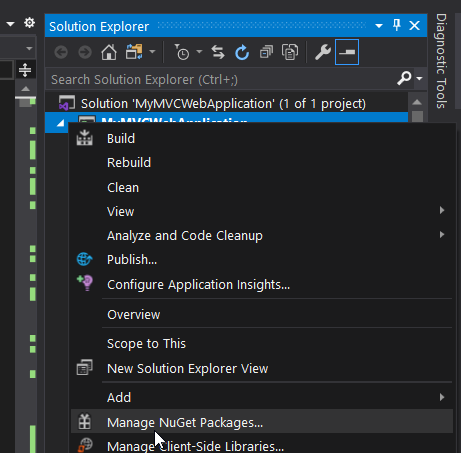Select Overview menu item
Viewport: 461px width, 453px height.
coord(262,314)
